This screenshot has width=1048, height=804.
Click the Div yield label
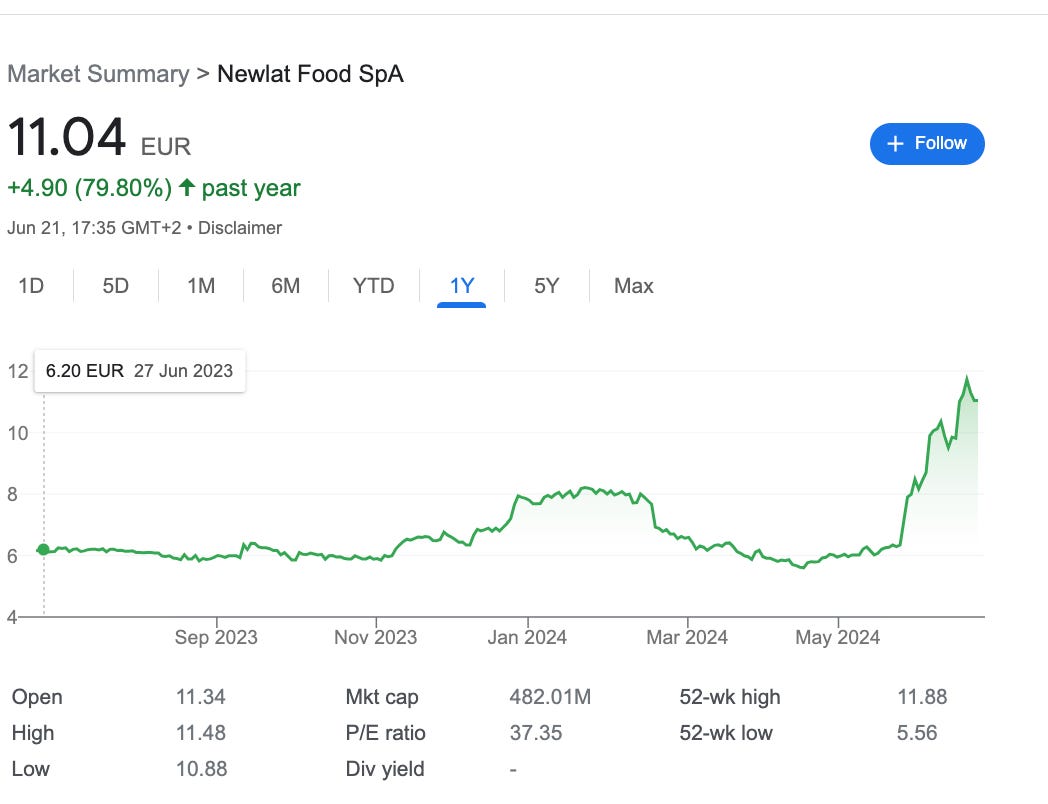[x=385, y=769]
